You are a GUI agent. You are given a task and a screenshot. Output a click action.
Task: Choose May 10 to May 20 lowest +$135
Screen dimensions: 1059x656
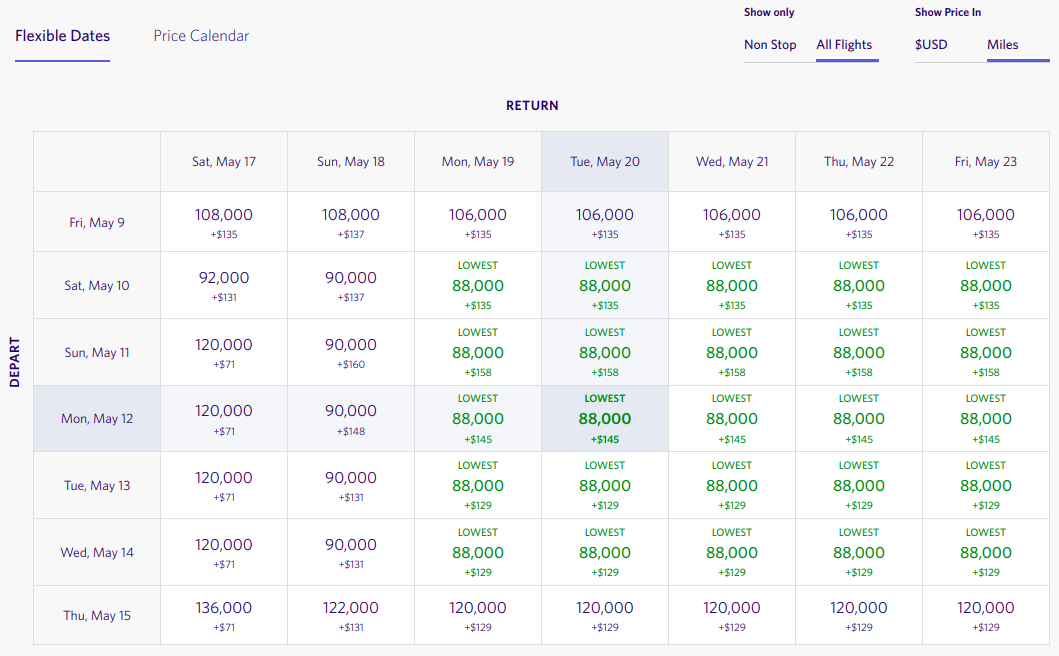(604, 285)
